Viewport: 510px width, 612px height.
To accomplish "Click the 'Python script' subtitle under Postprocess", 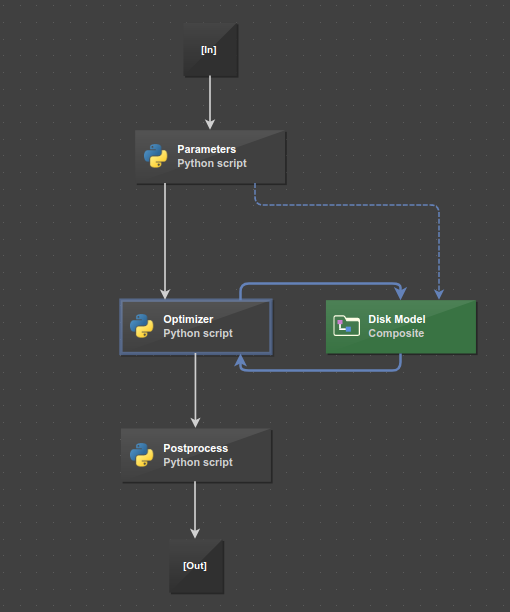I will [198, 462].
